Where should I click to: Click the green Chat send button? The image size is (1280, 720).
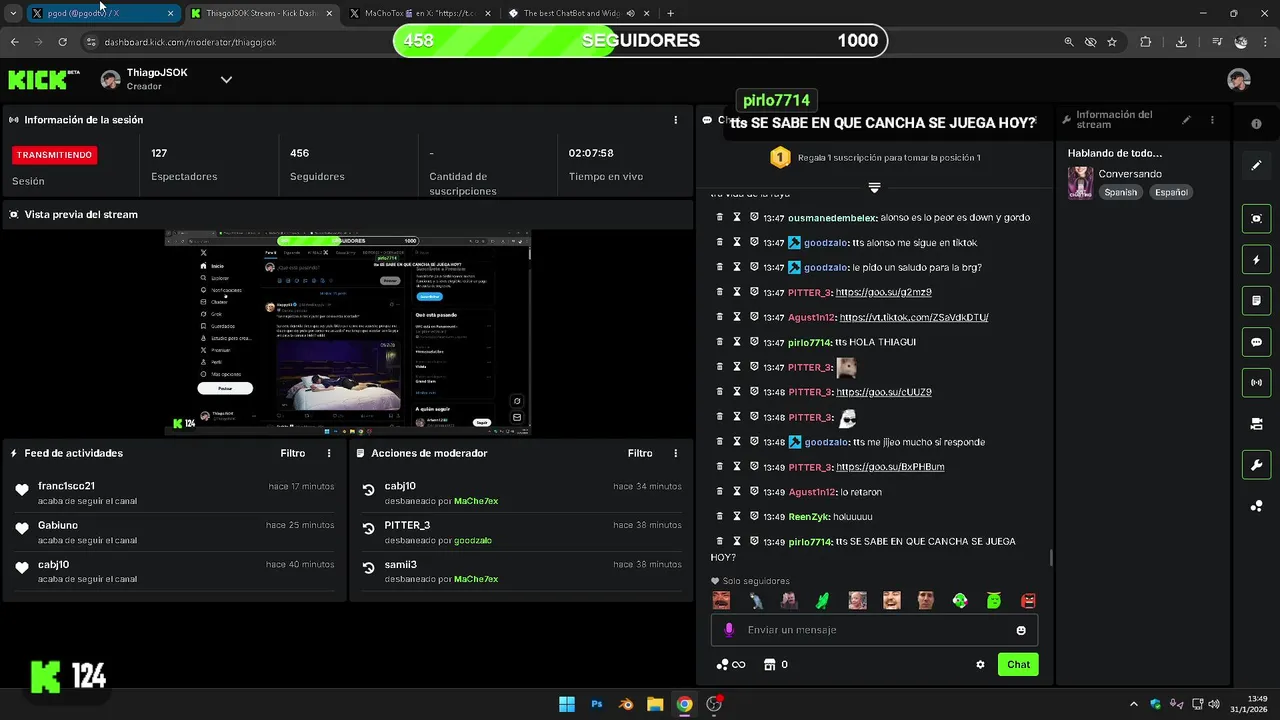(x=1018, y=664)
